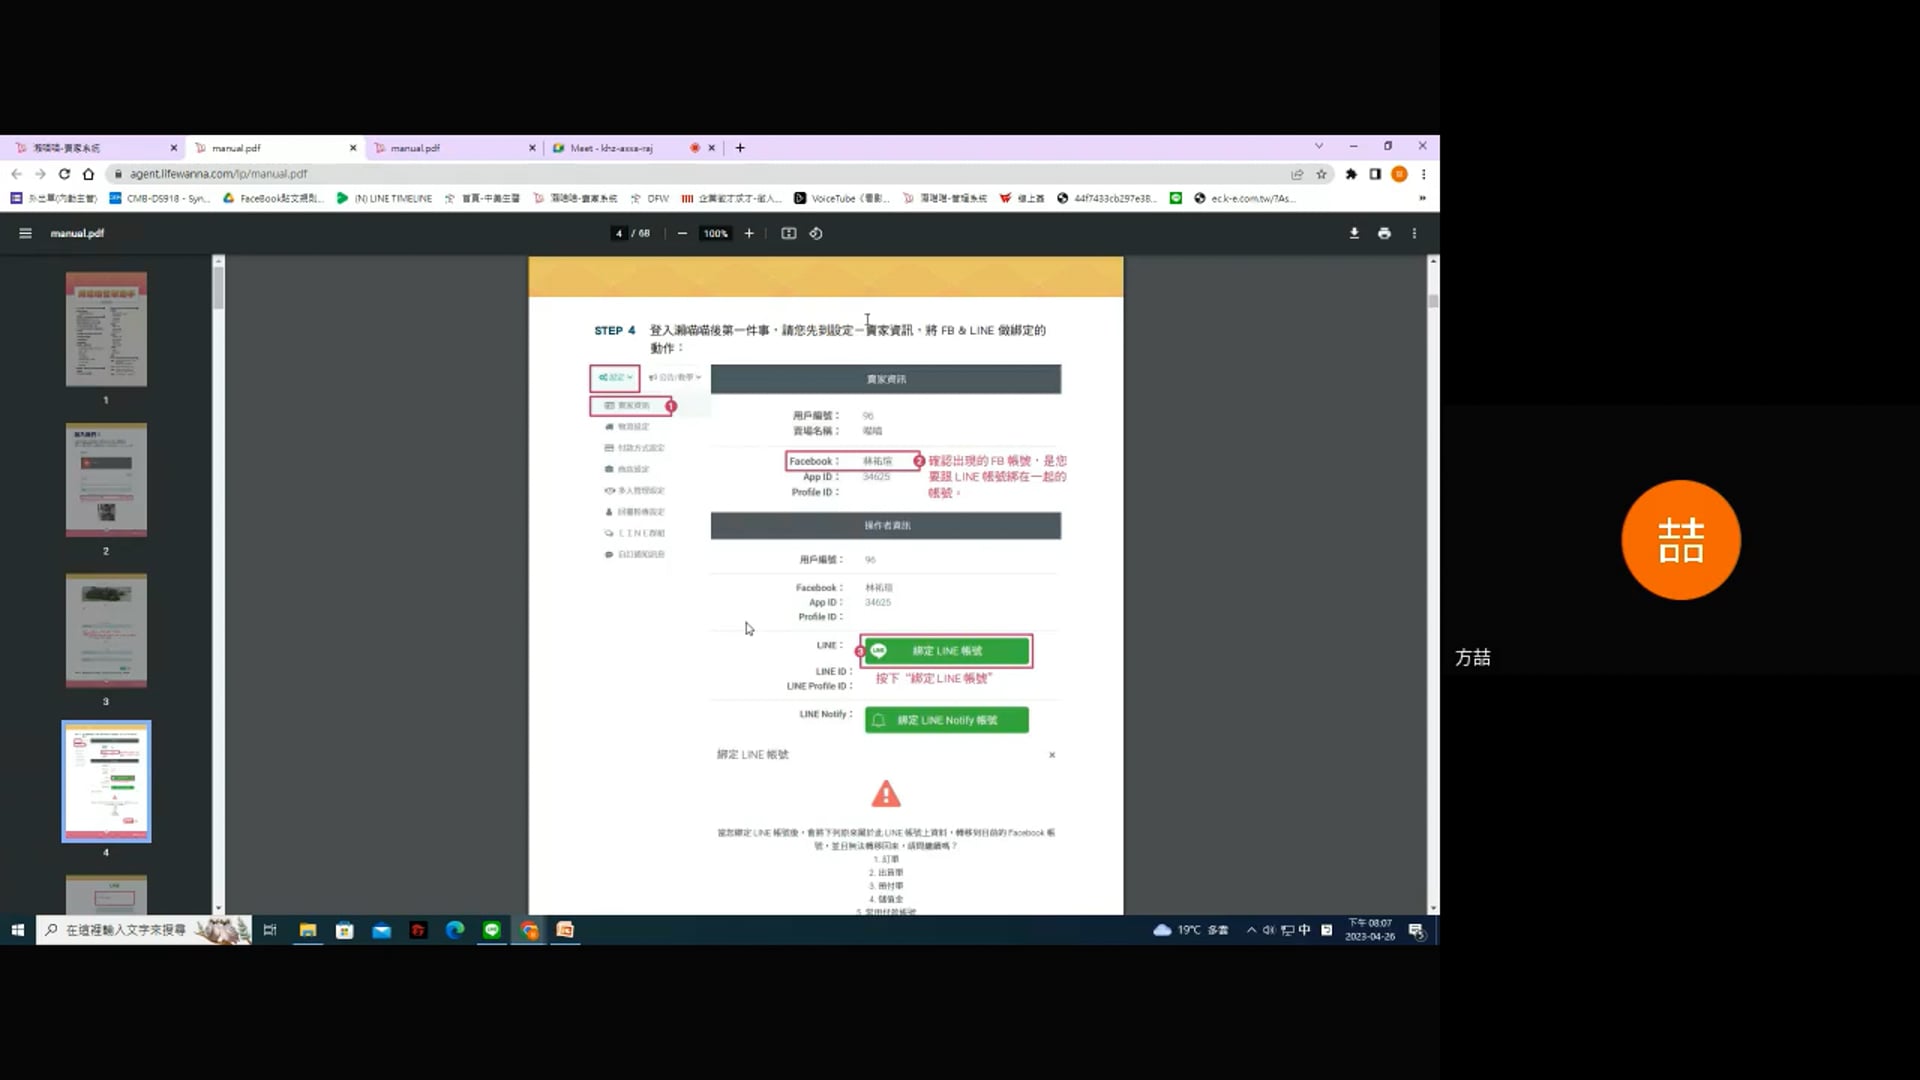Screen dimensions: 1920x1080
Task: Bookmark this page with the star icon
Action: pos(1321,174)
